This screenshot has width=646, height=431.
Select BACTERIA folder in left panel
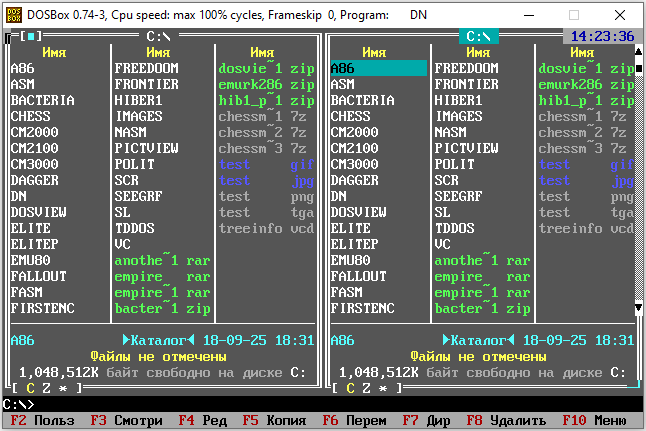point(43,100)
